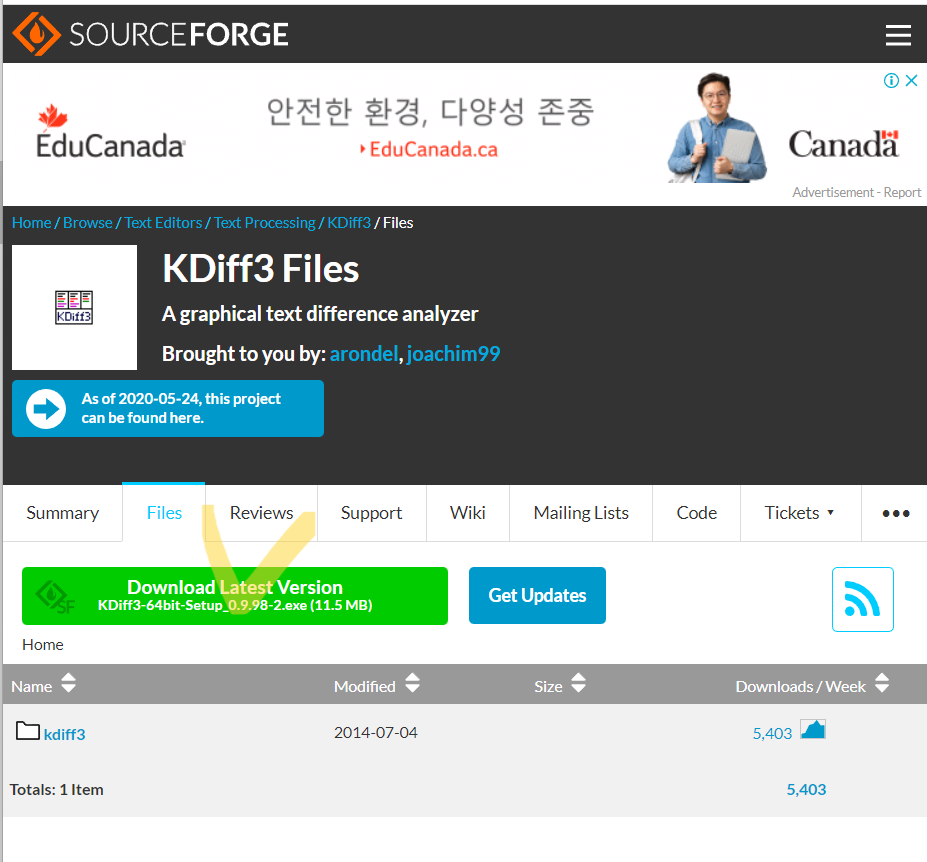The image size is (927, 862).
Task: Open the Mailing Lists tab
Action: pos(581,513)
